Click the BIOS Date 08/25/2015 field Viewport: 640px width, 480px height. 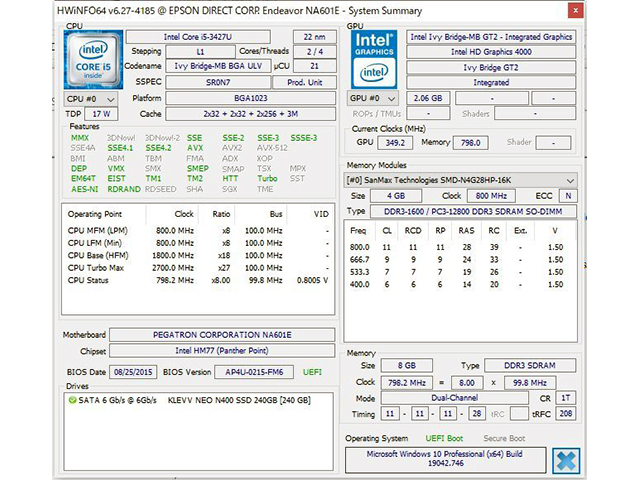[x=133, y=372]
